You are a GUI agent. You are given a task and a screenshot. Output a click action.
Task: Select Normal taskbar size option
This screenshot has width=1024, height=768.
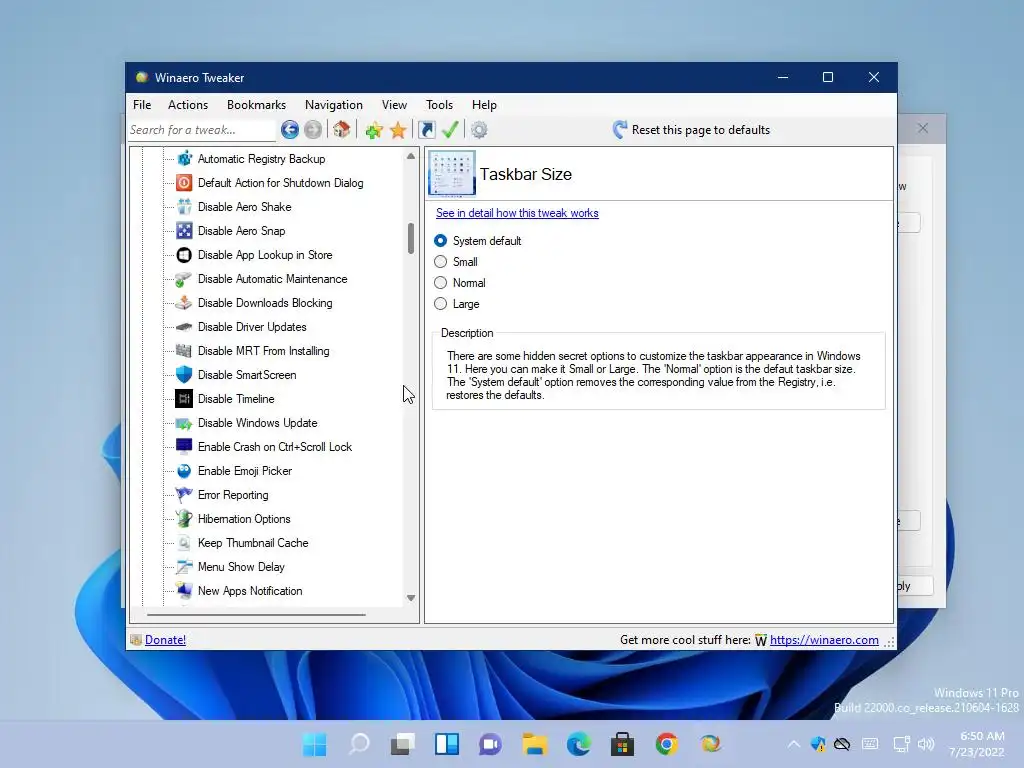click(x=460, y=283)
